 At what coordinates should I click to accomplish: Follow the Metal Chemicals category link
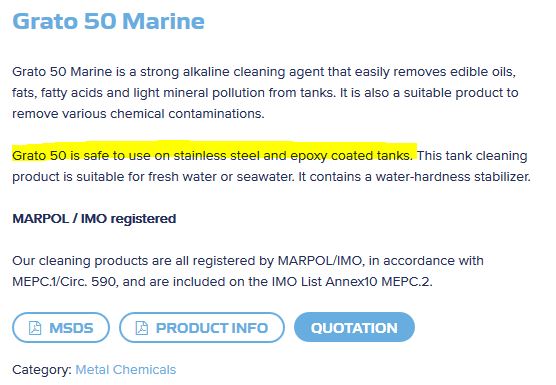click(x=126, y=370)
